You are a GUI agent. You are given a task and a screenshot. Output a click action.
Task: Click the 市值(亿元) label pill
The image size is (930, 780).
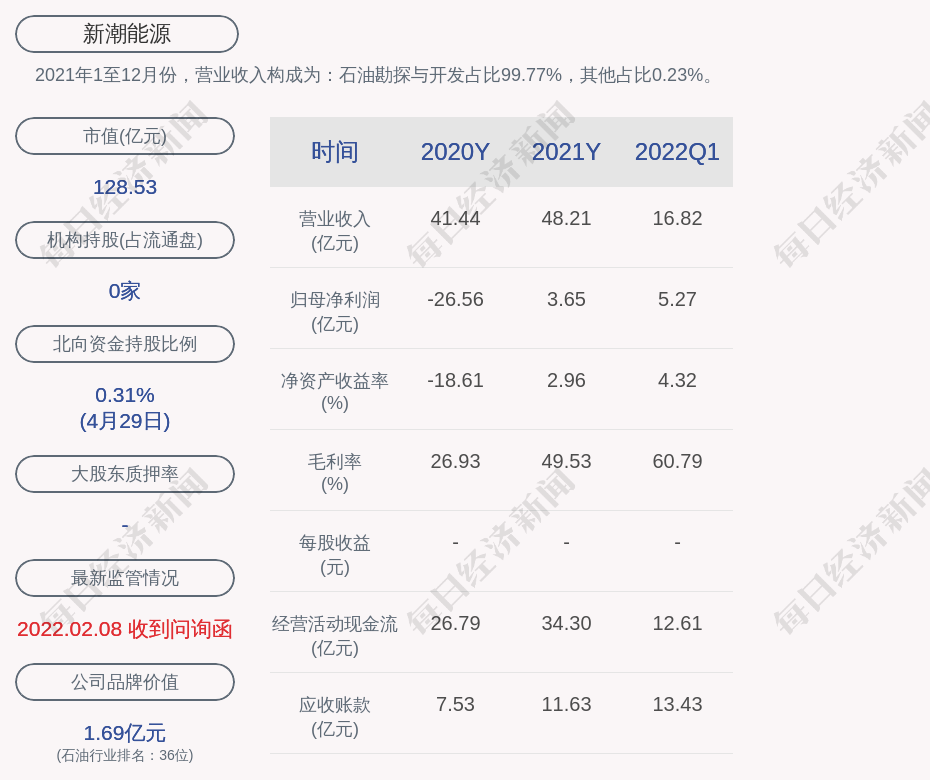pos(125,136)
